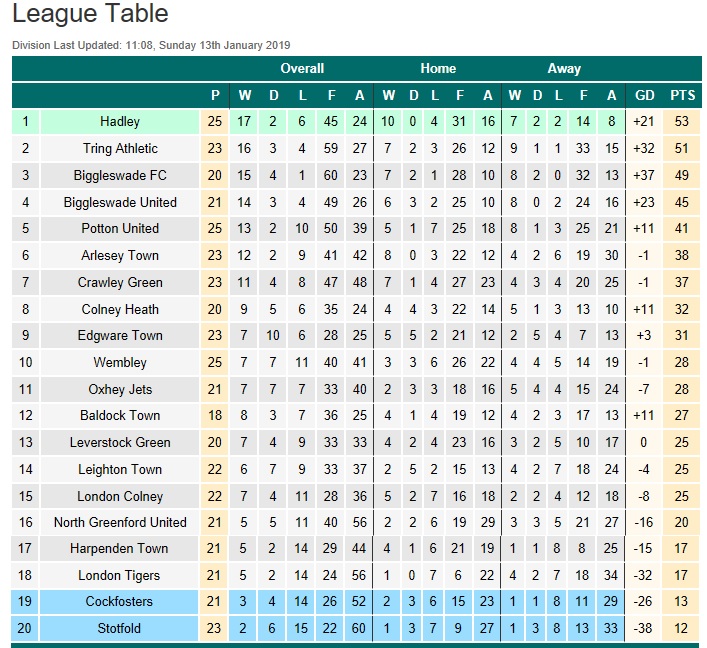Click the League Table heading

pos(90,14)
